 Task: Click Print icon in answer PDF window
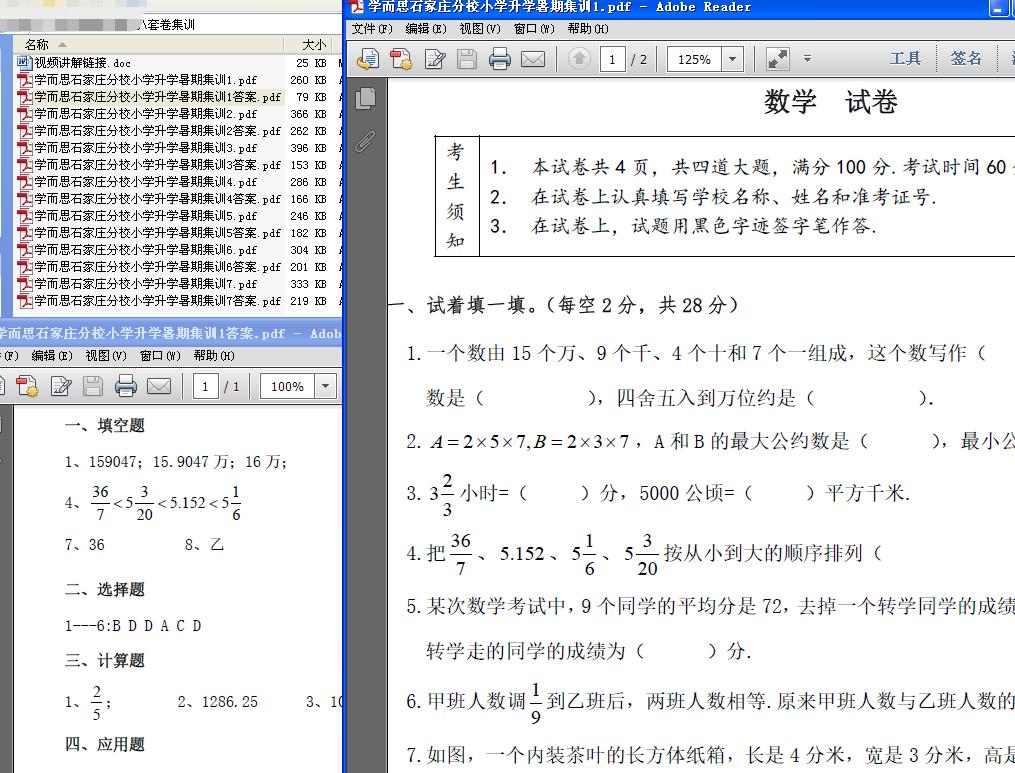(x=125, y=386)
